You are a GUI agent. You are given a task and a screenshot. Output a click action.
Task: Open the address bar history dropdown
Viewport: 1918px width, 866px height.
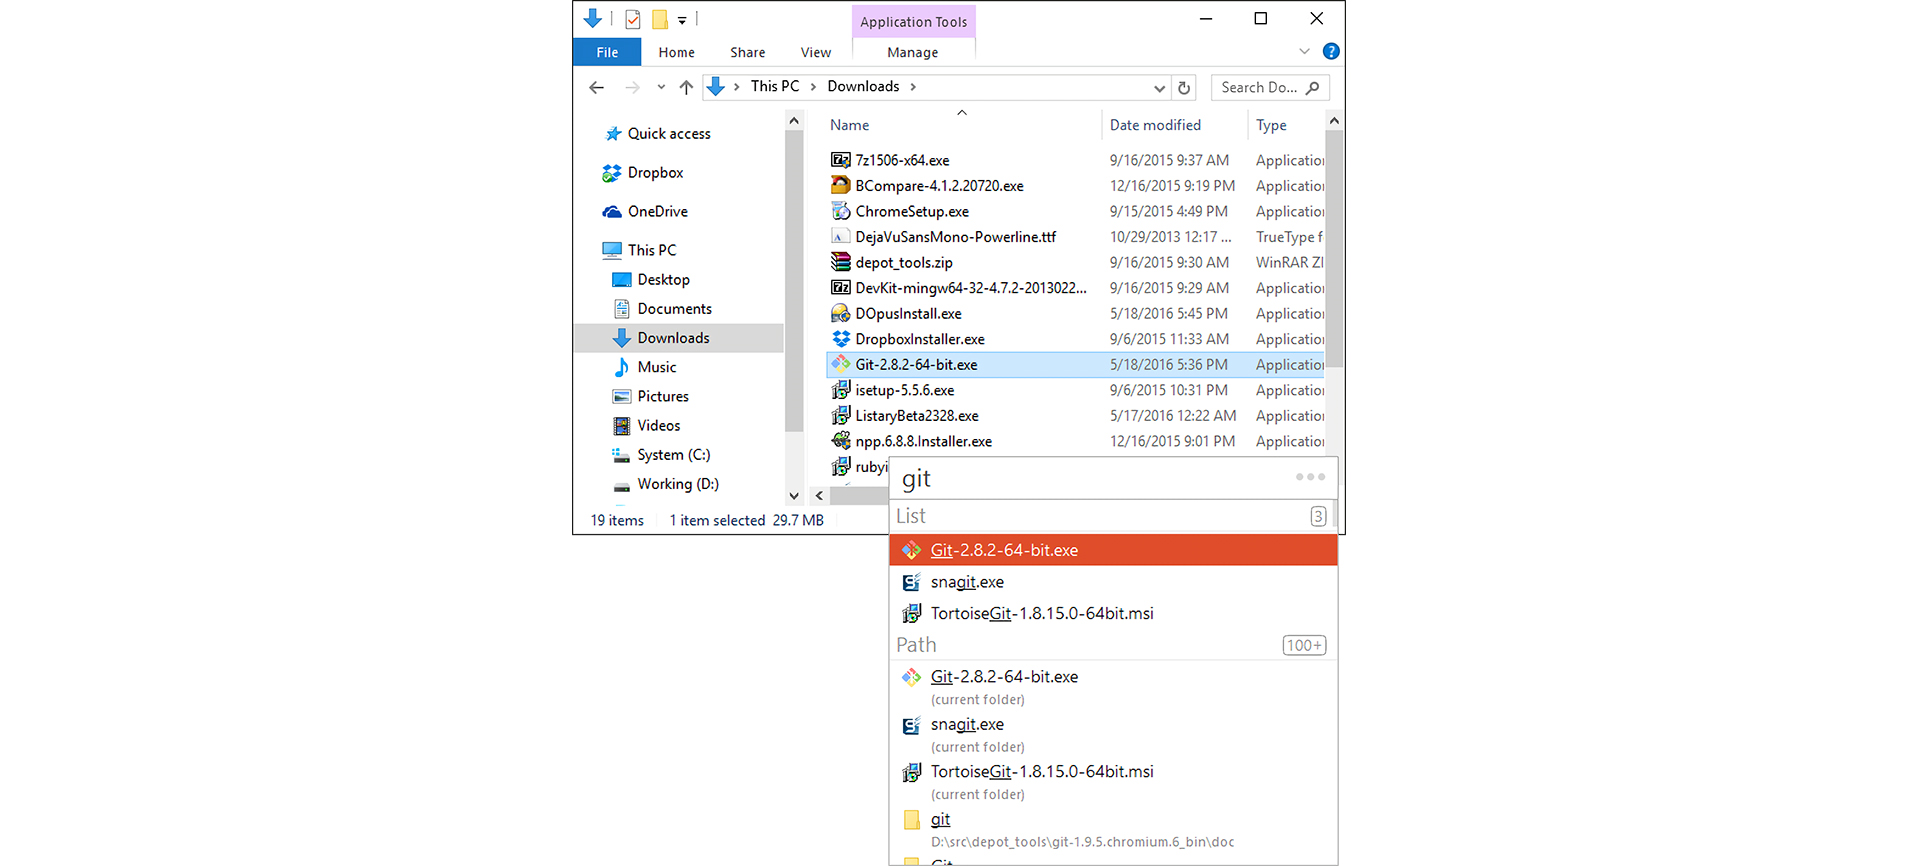tap(1159, 88)
